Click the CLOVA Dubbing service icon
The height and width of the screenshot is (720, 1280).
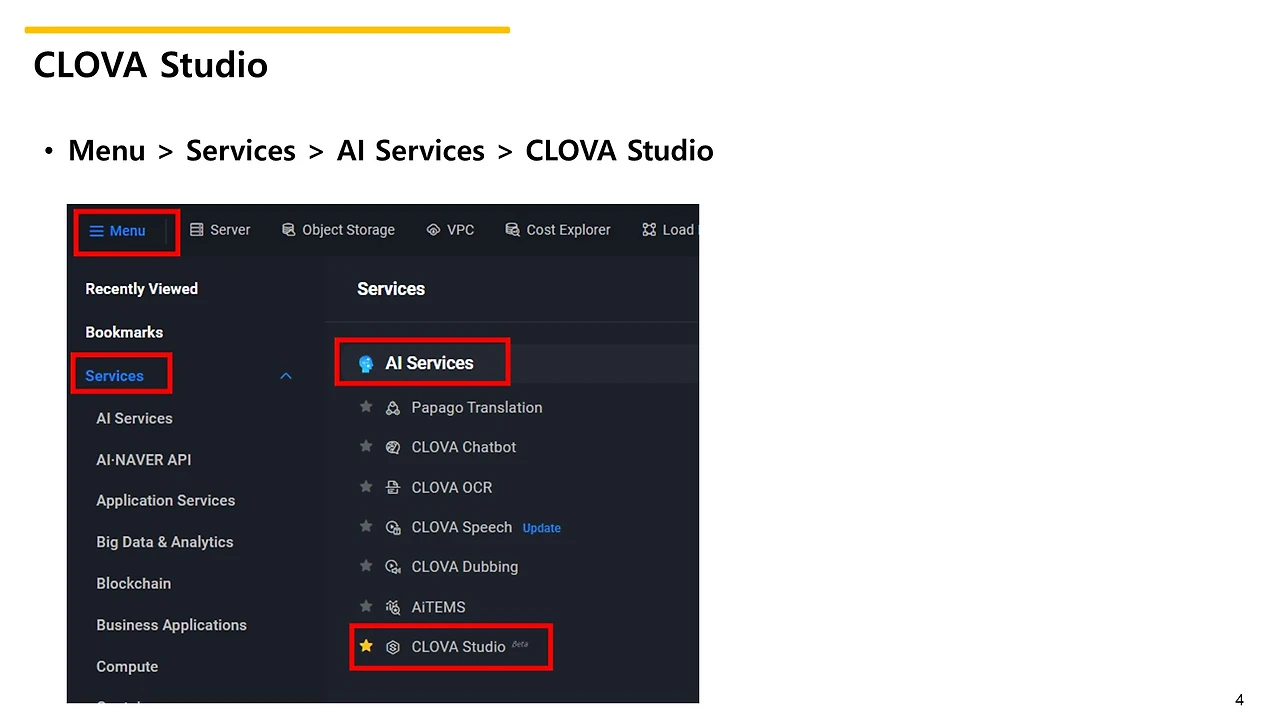[x=393, y=567]
